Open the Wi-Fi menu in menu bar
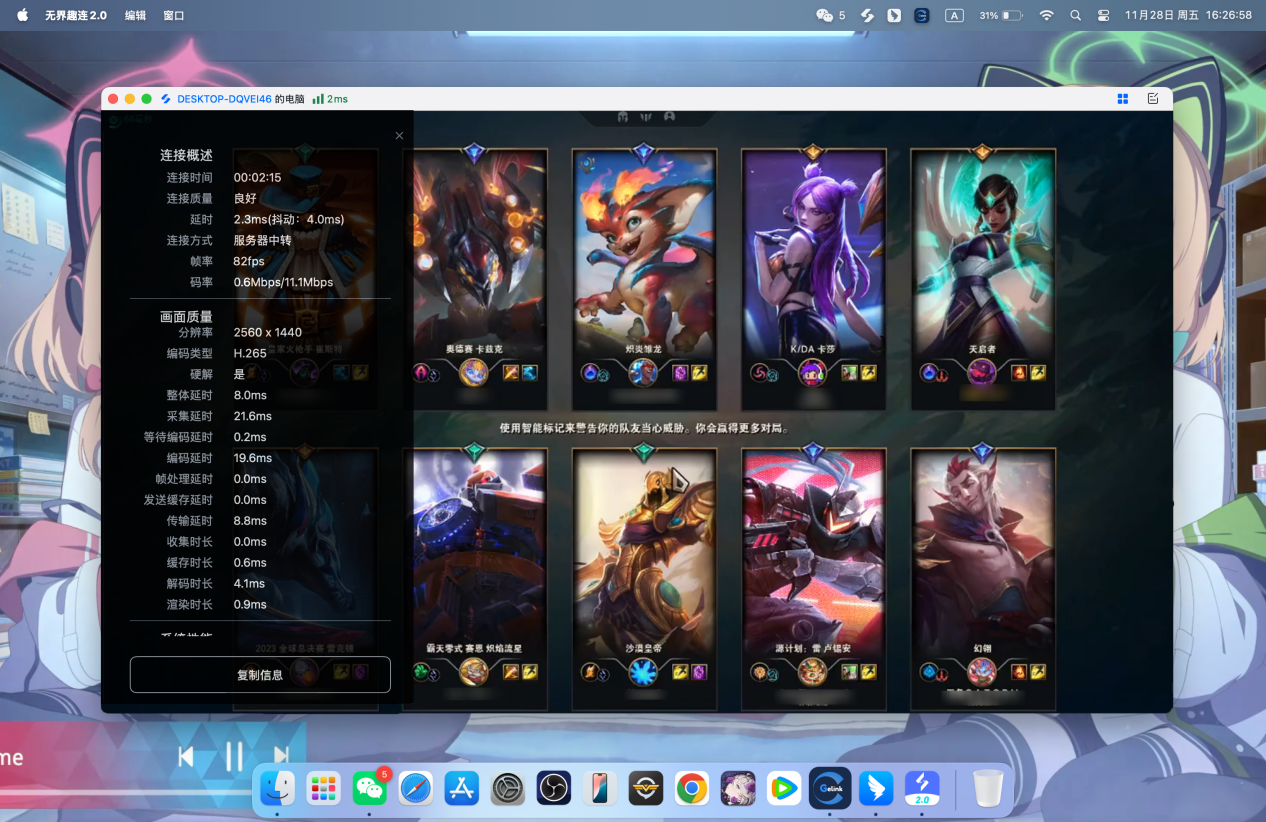 tap(1046, 16)
